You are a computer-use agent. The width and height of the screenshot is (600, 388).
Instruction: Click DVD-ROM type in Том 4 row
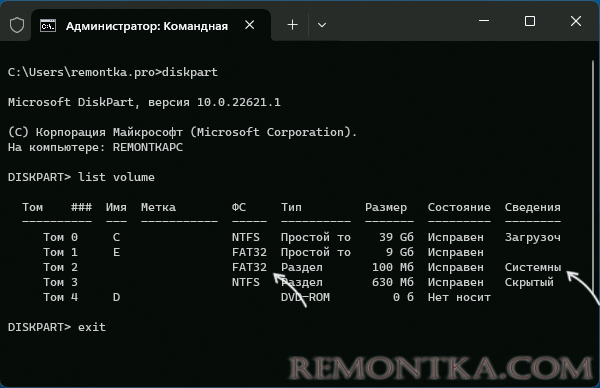click(x=305, y=297)
